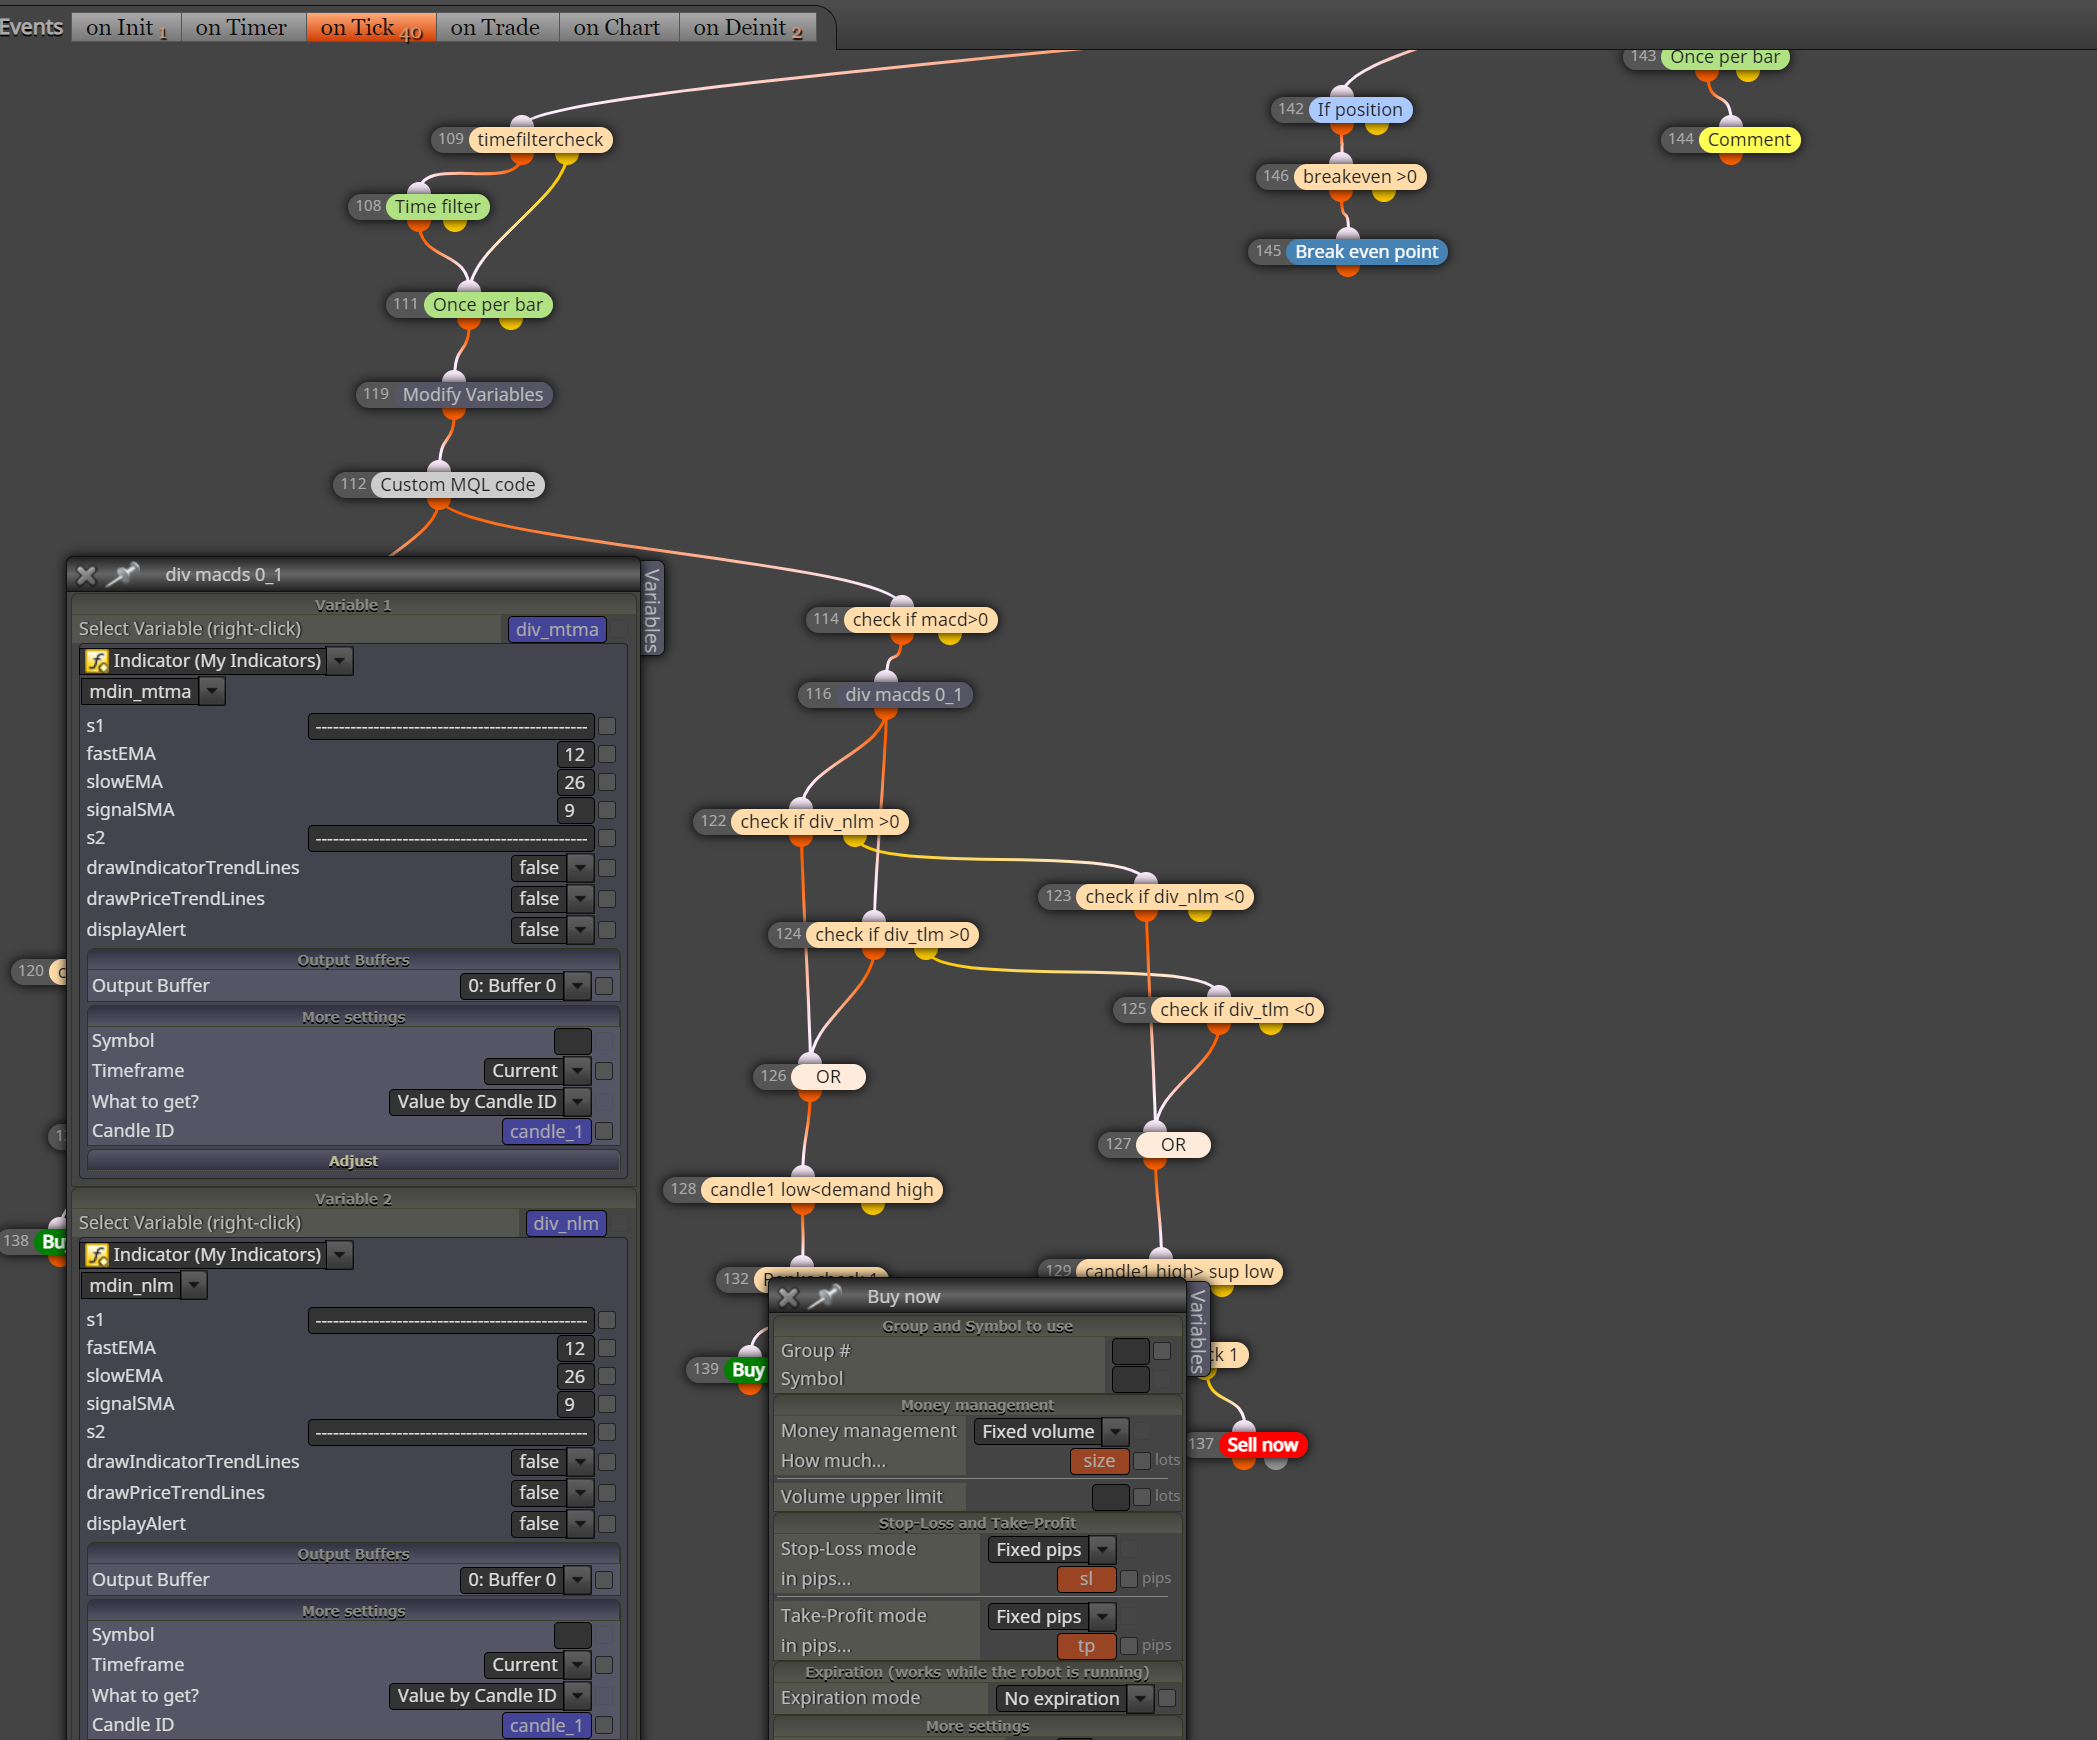This screenshot has width=2097, height=1740.
Task: Open the Expiration mode dropdown
Action: coord(1140,1699)
